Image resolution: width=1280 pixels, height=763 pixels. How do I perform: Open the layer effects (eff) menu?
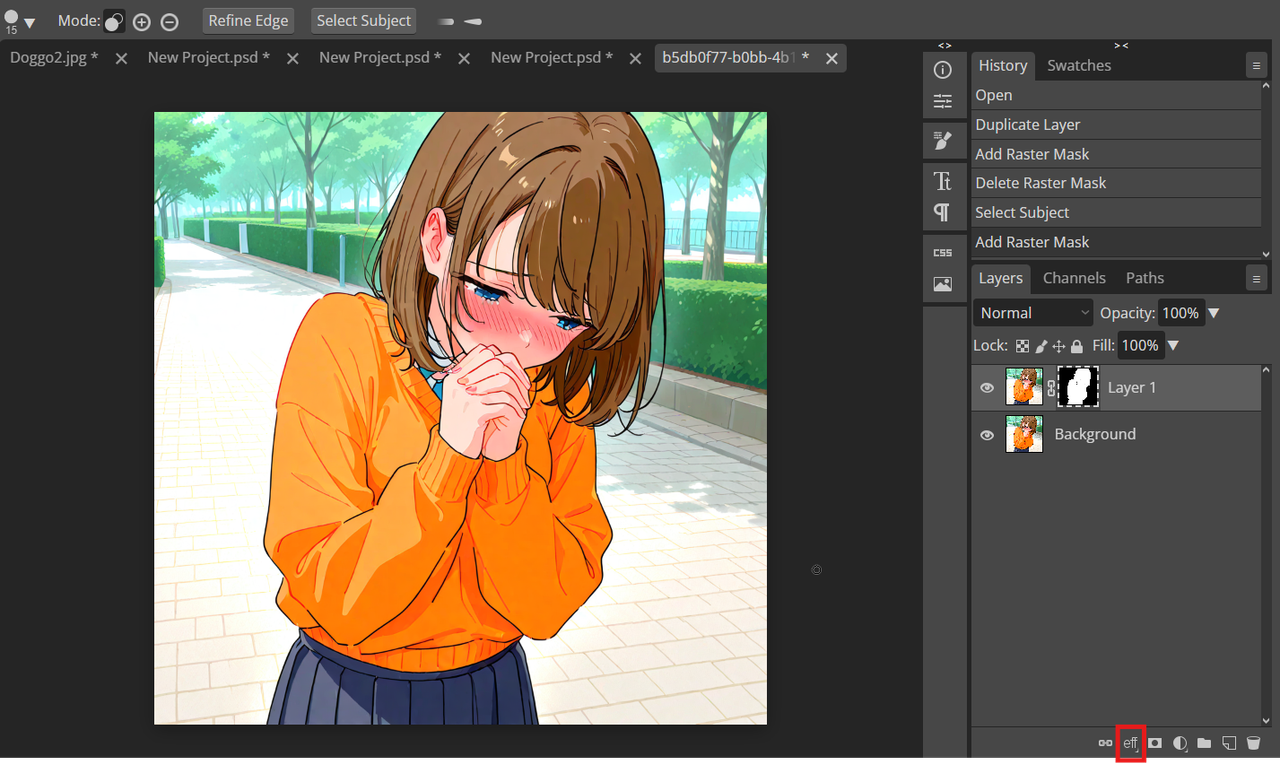click(1131, 743)
